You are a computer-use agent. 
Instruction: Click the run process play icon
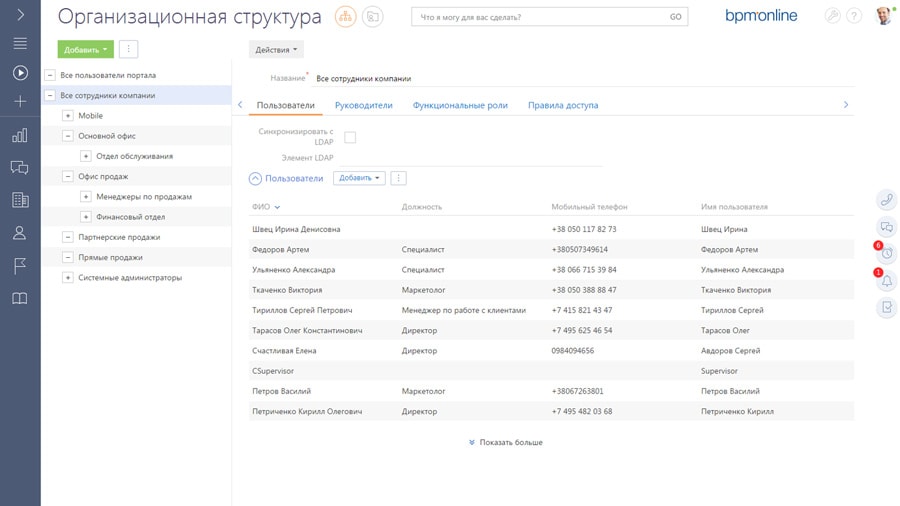pos(20,73)
